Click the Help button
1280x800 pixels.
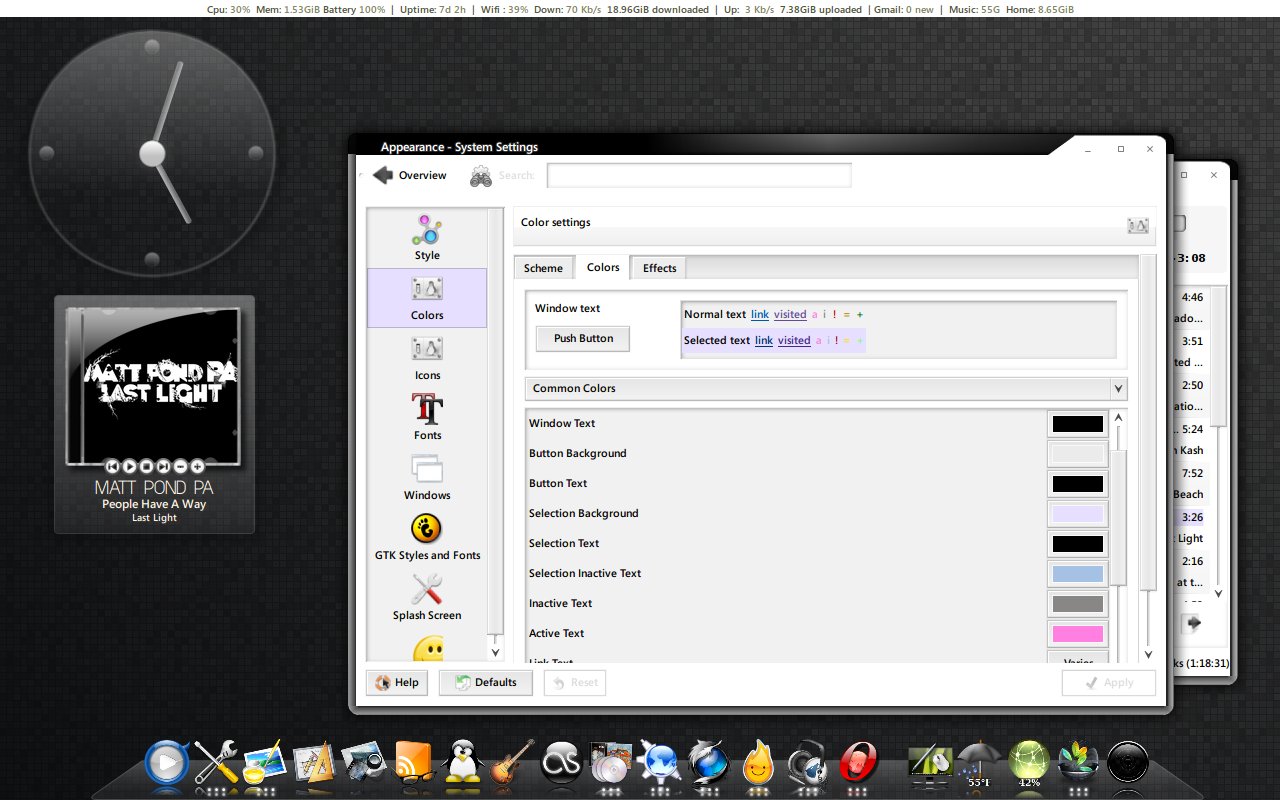click(397, 683)
